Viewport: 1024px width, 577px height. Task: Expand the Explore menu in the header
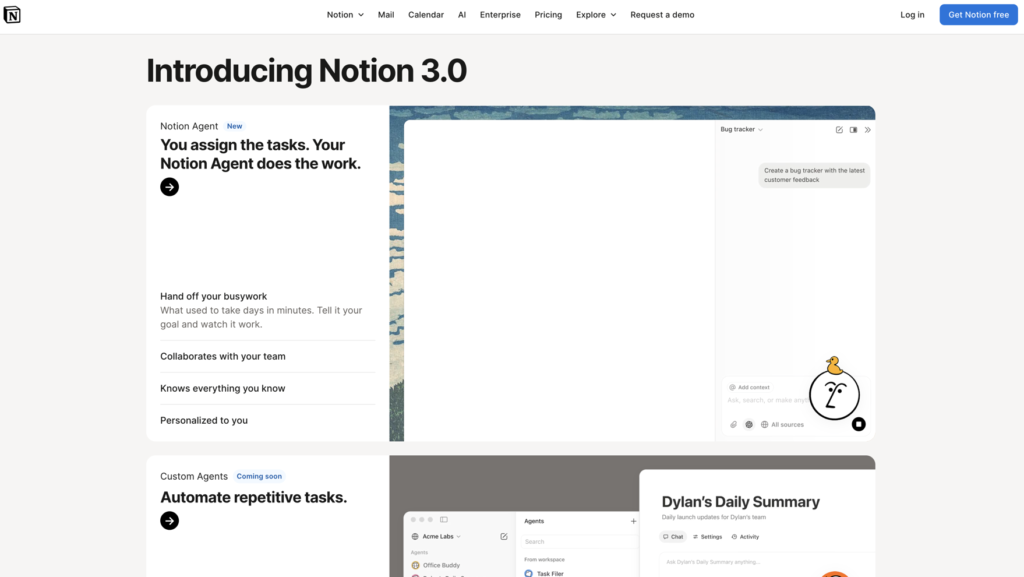[596, 15]
